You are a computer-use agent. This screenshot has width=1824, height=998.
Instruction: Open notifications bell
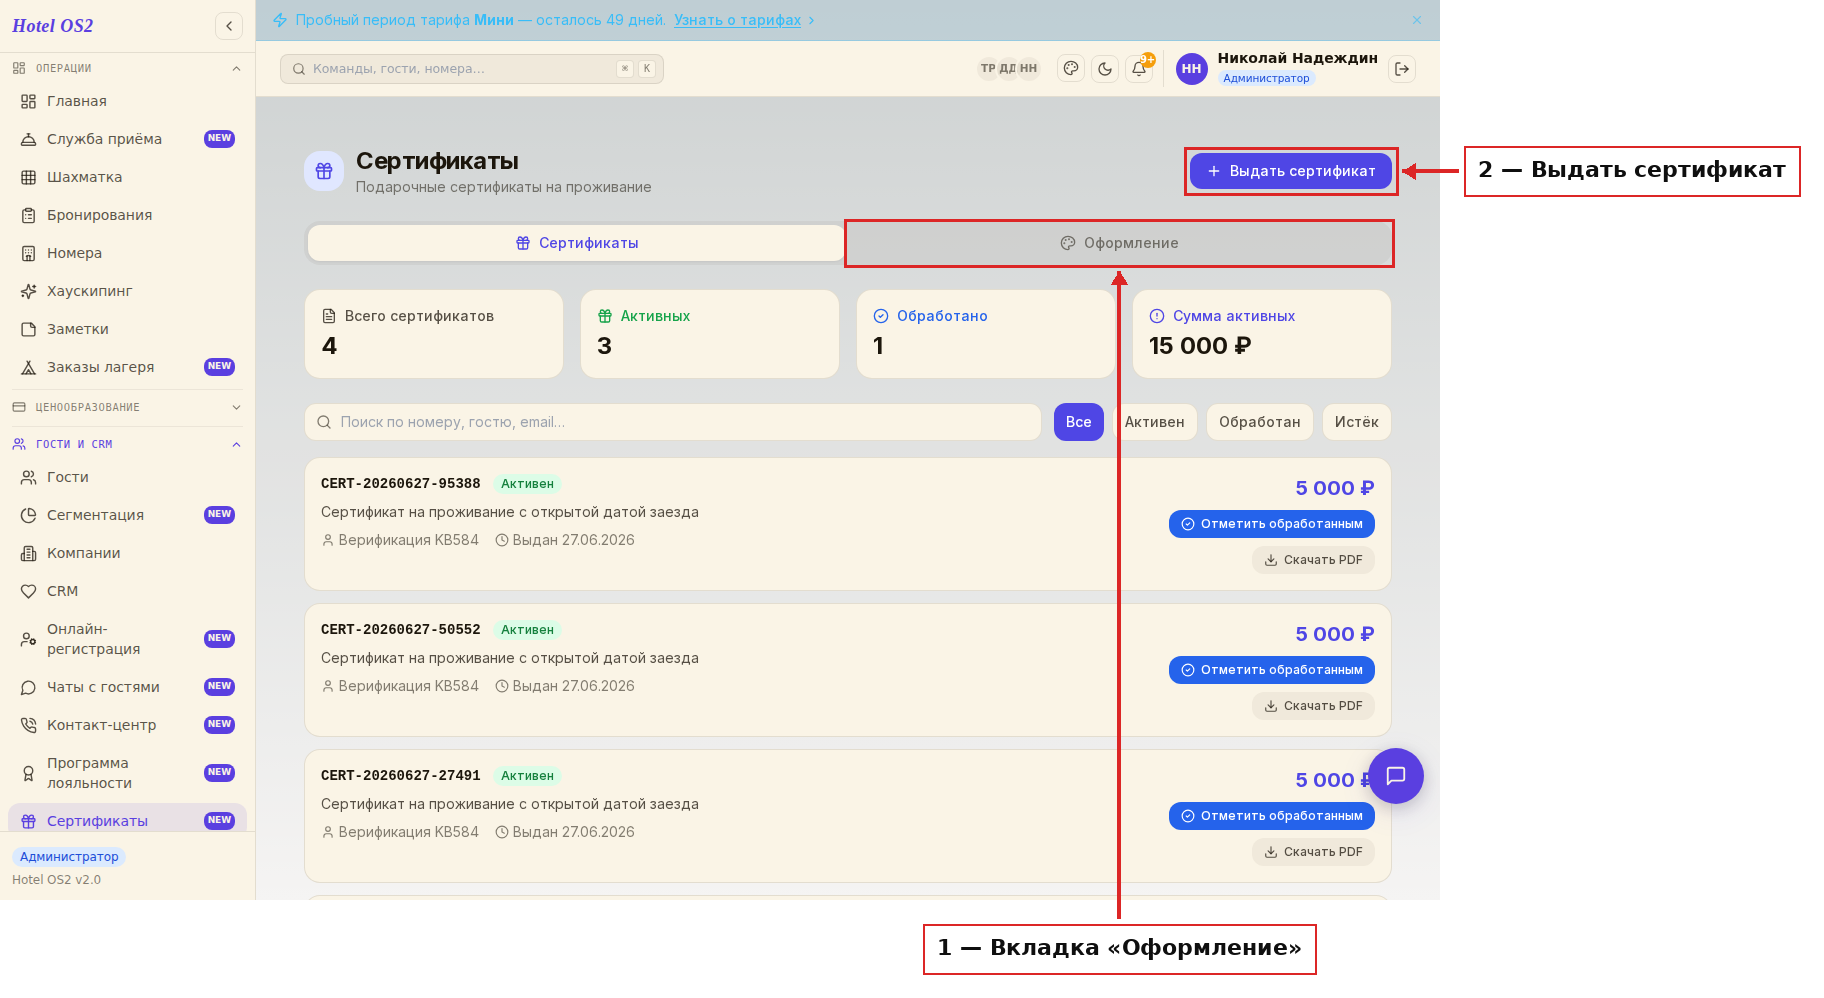click(x=1139, y=69)
